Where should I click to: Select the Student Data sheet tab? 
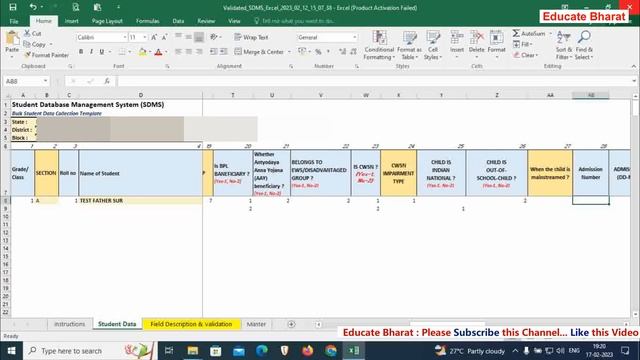point(117,324)
